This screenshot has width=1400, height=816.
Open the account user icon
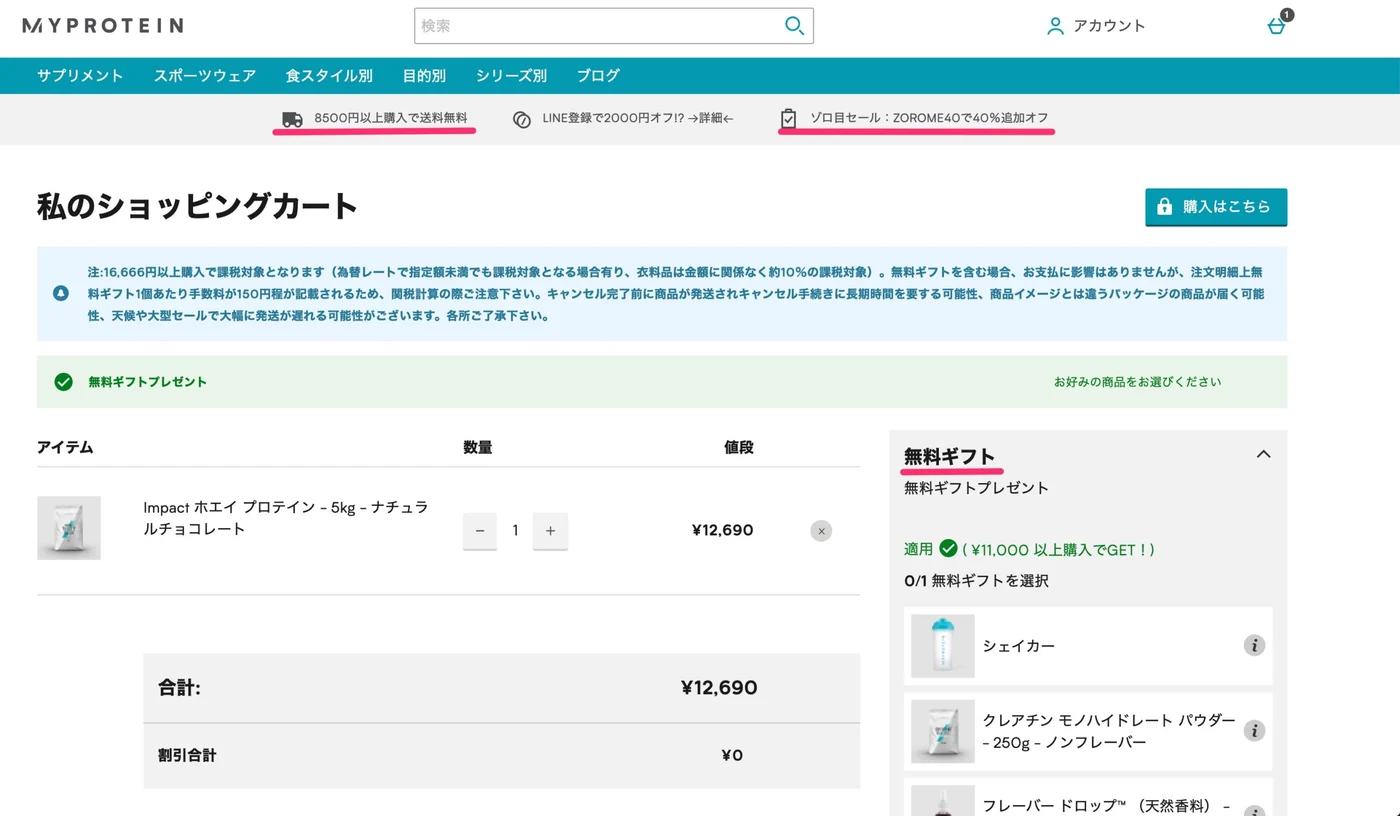coord(1055,26)
